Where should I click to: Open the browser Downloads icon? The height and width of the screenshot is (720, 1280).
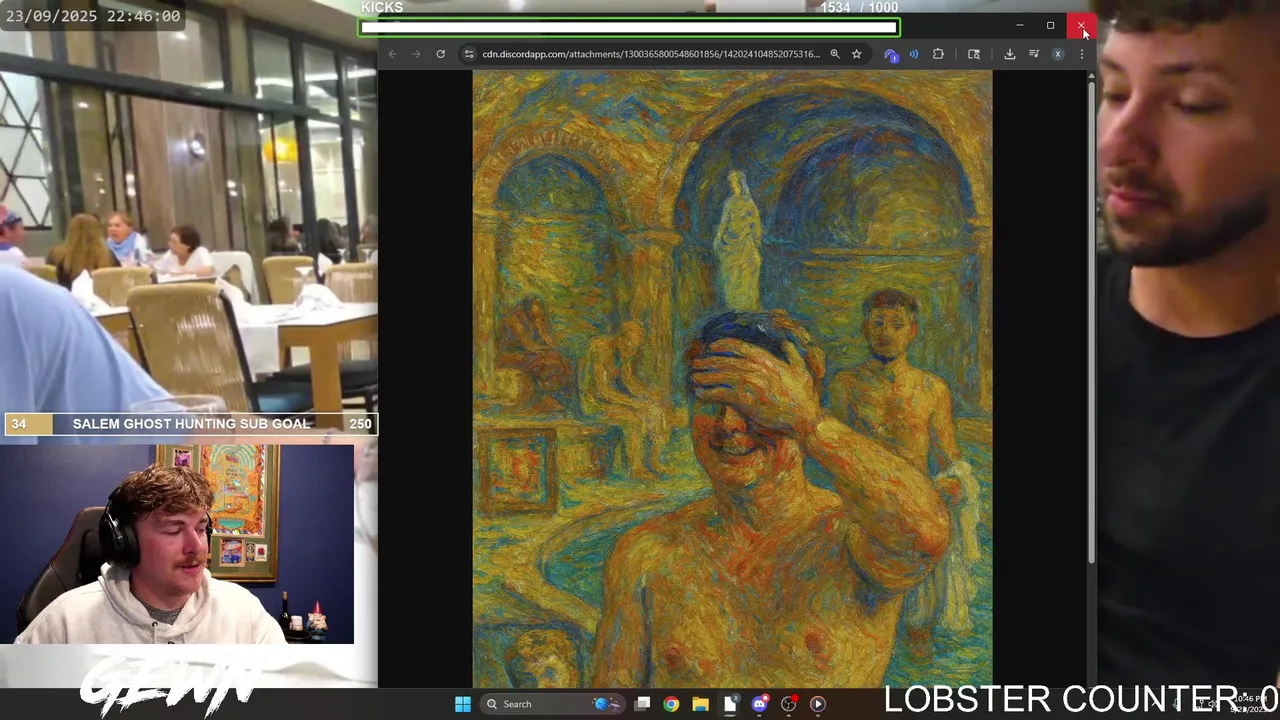point(1010,54)
